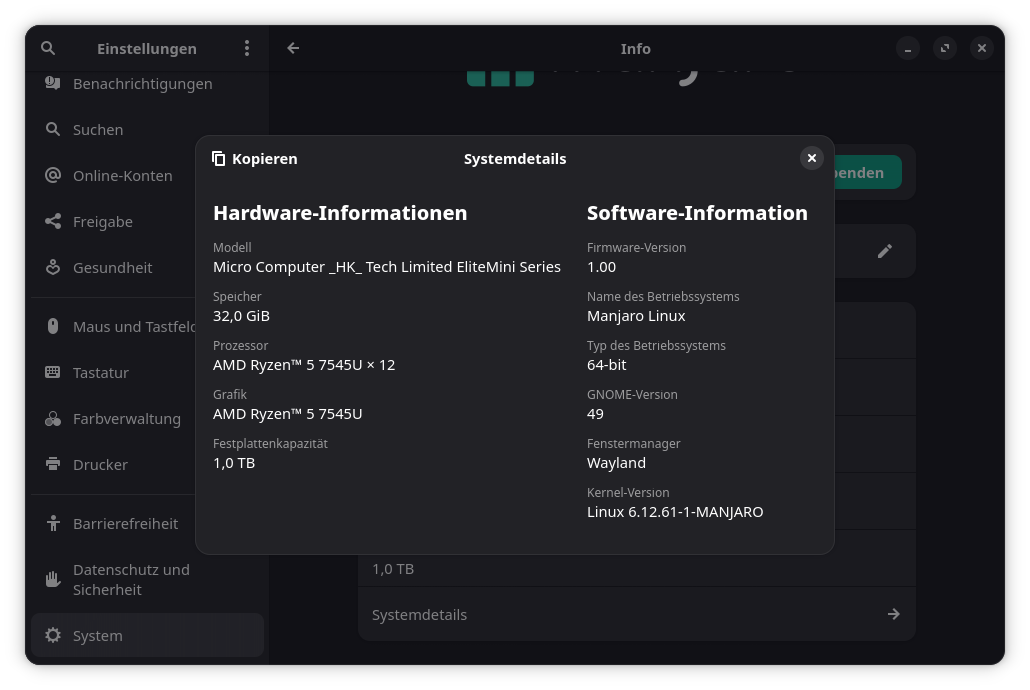Go to Tastatur settings
Viewport: 1030px width, 690px height.
click(101, 373)
